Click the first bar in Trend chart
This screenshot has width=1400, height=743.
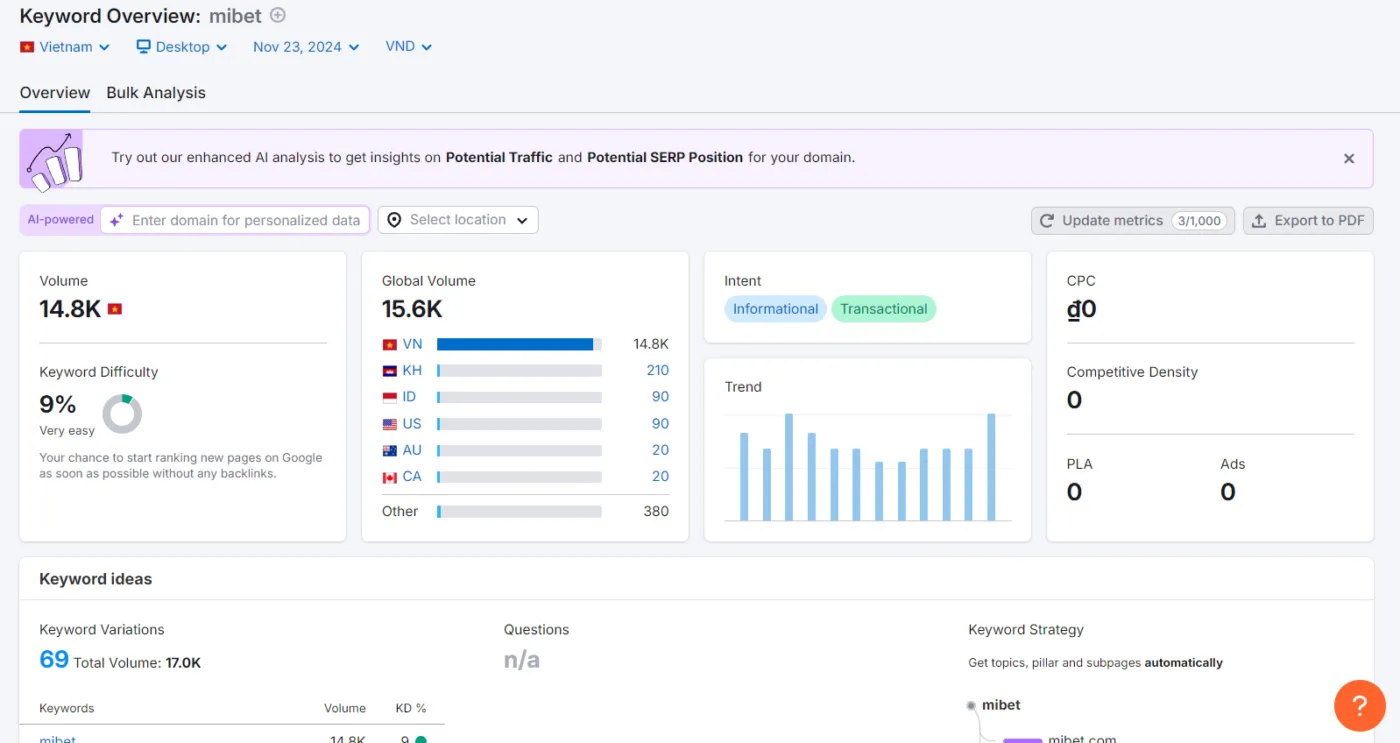point(744,476)
